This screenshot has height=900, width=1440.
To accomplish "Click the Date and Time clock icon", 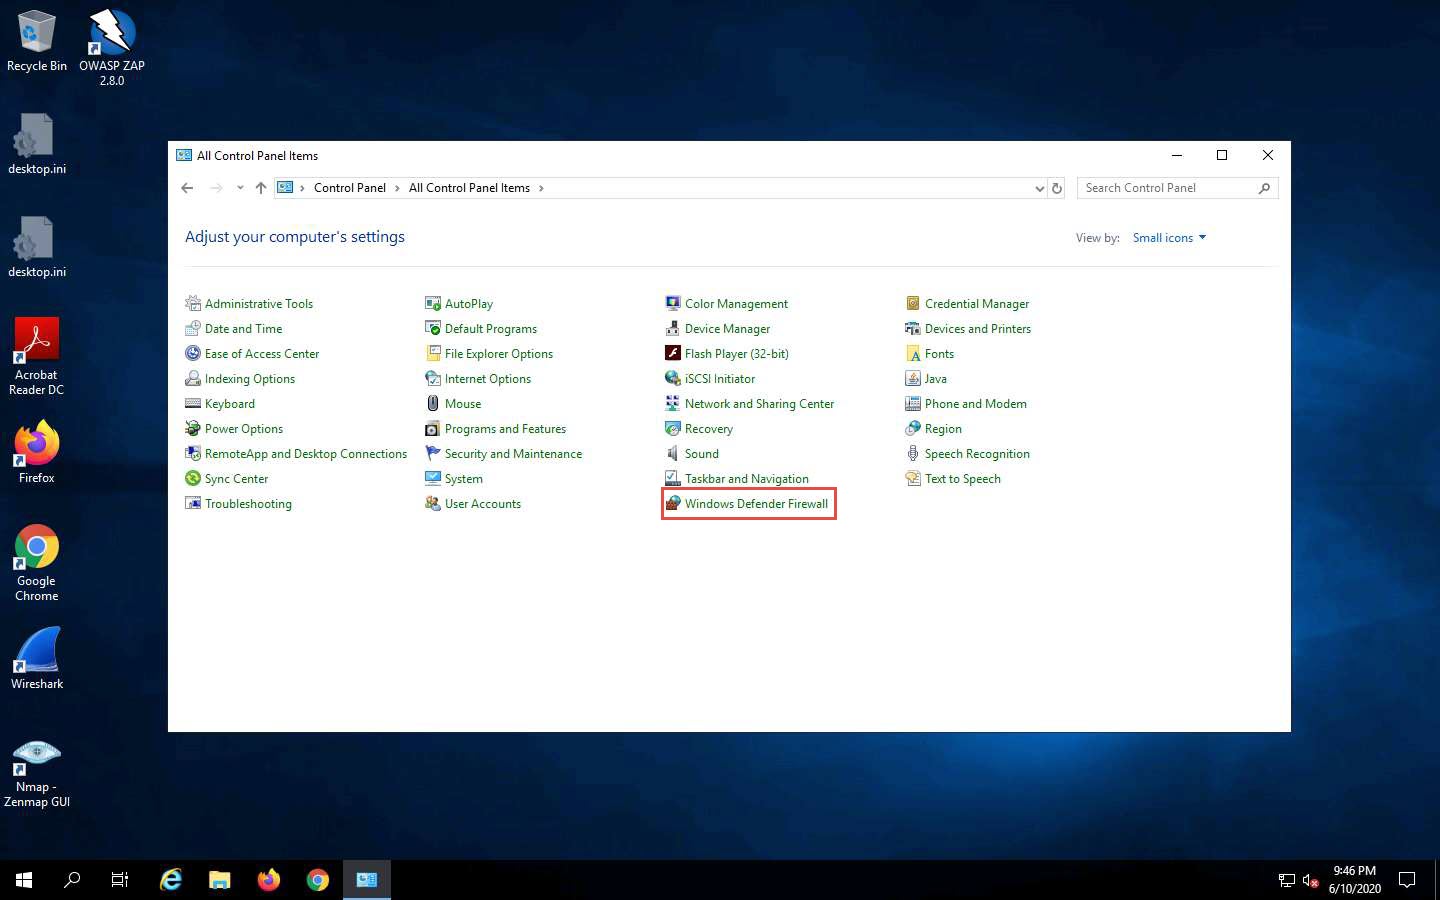I will (193, 328).
